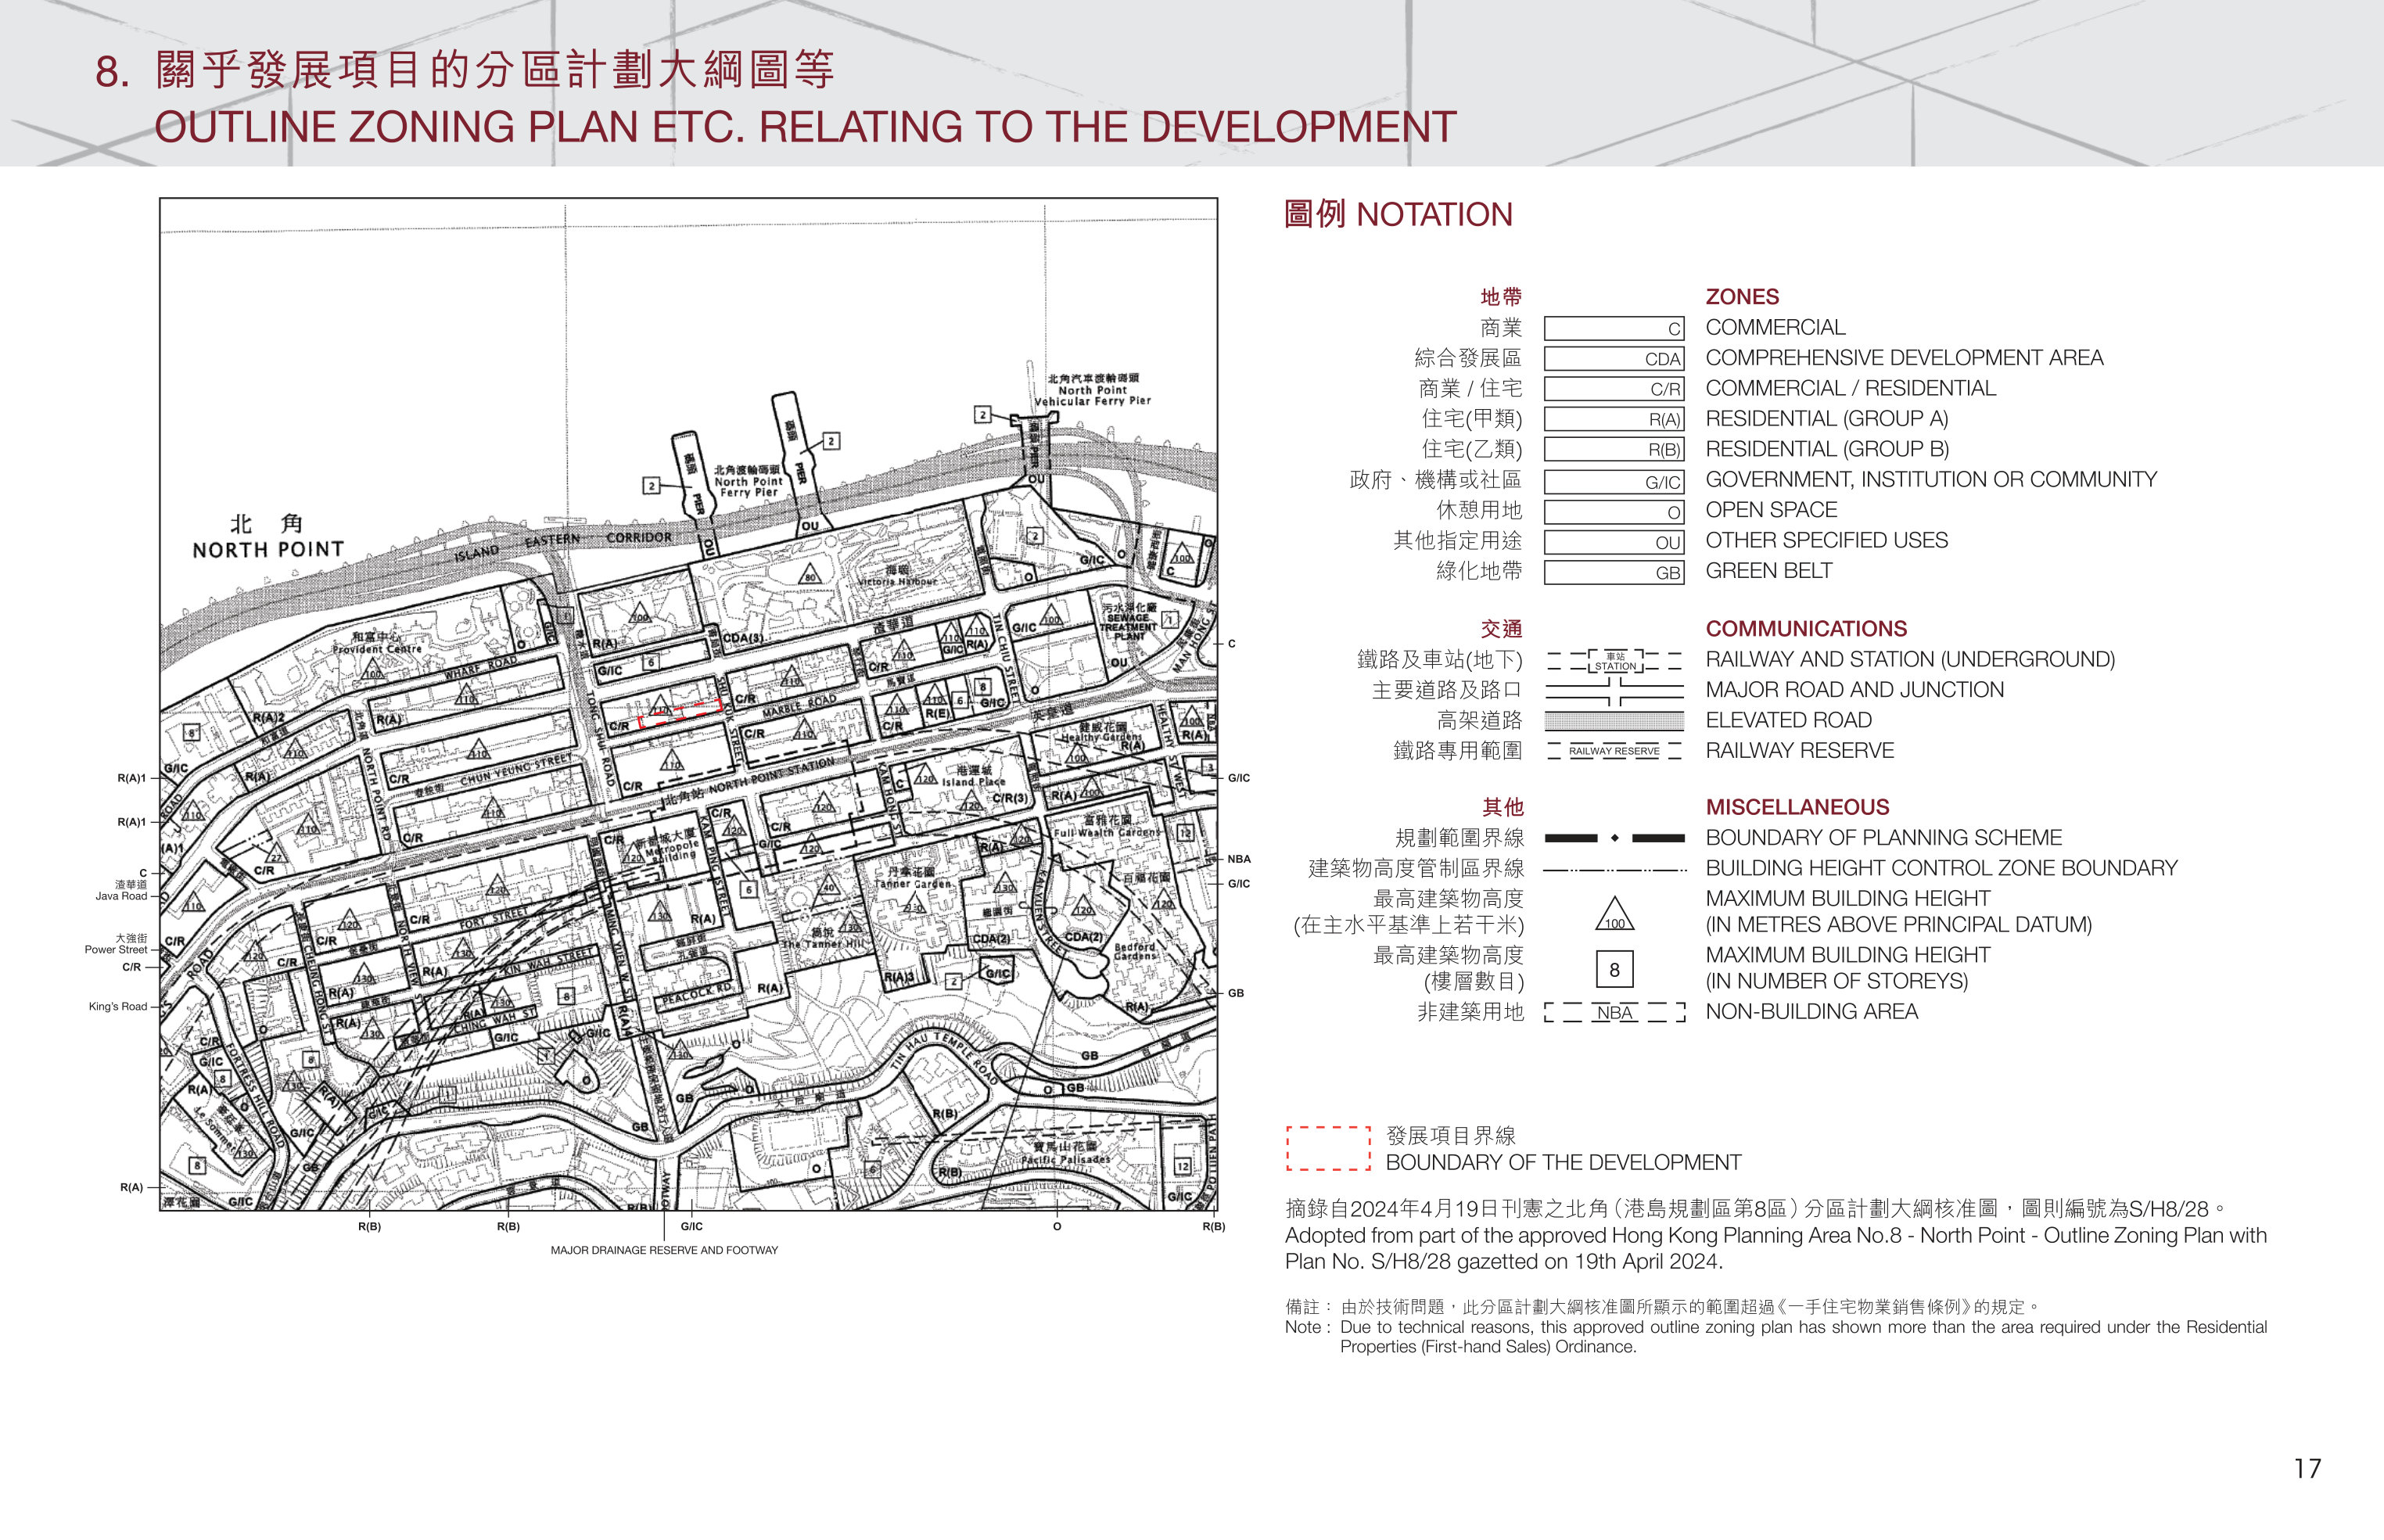
Task: Select the Green Belt GB legend box
Action: 1614,572
